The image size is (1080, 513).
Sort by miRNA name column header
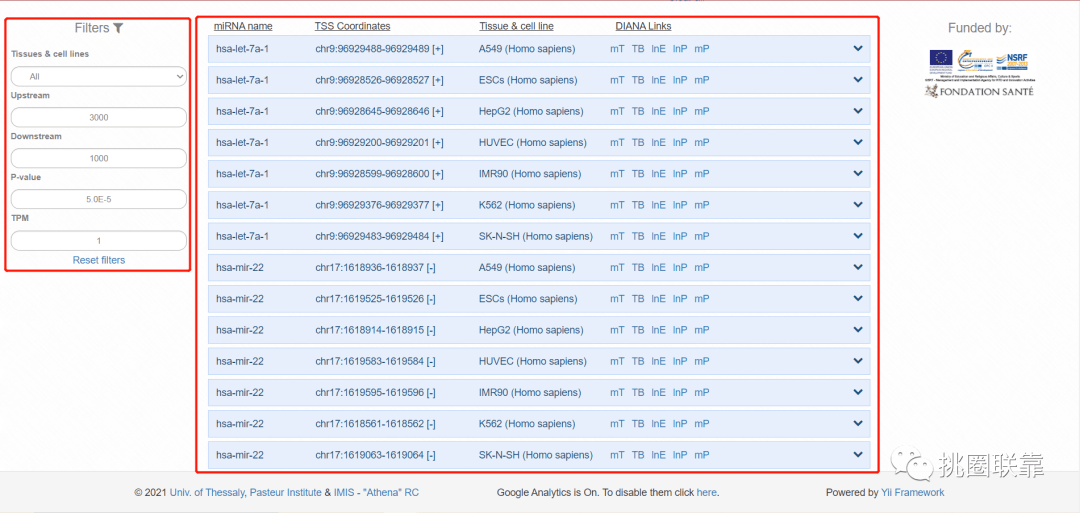243,26
